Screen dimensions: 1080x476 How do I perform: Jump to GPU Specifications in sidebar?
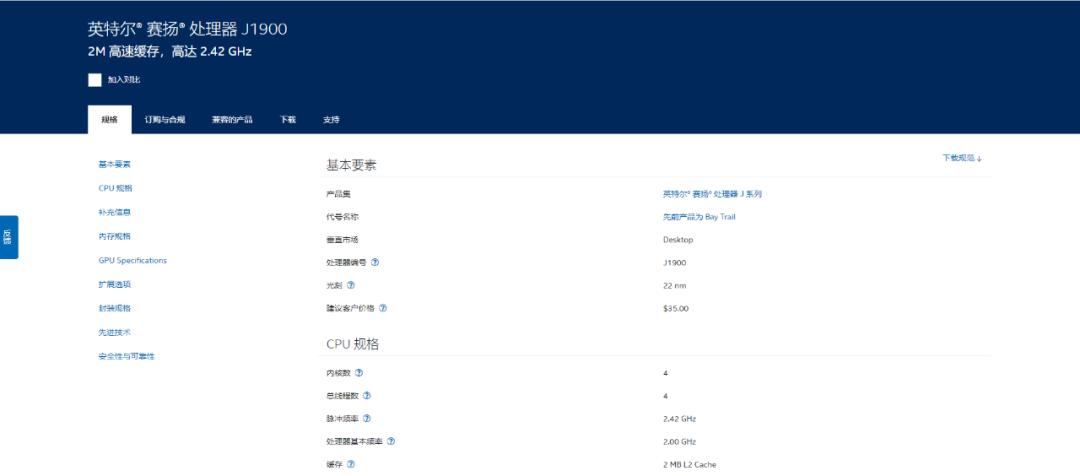(132, 260)
